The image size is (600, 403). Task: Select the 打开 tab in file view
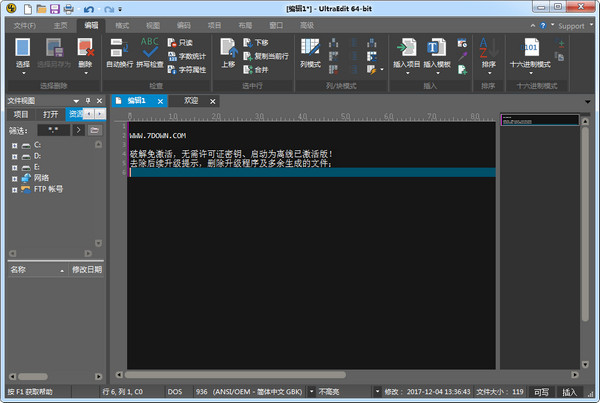(50, 115)
